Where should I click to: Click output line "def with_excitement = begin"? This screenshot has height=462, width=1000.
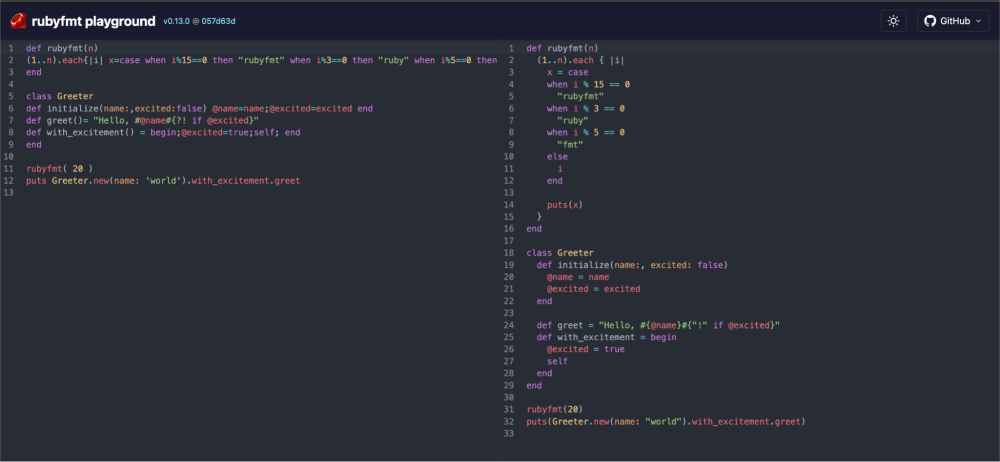[x=607, y=337]
